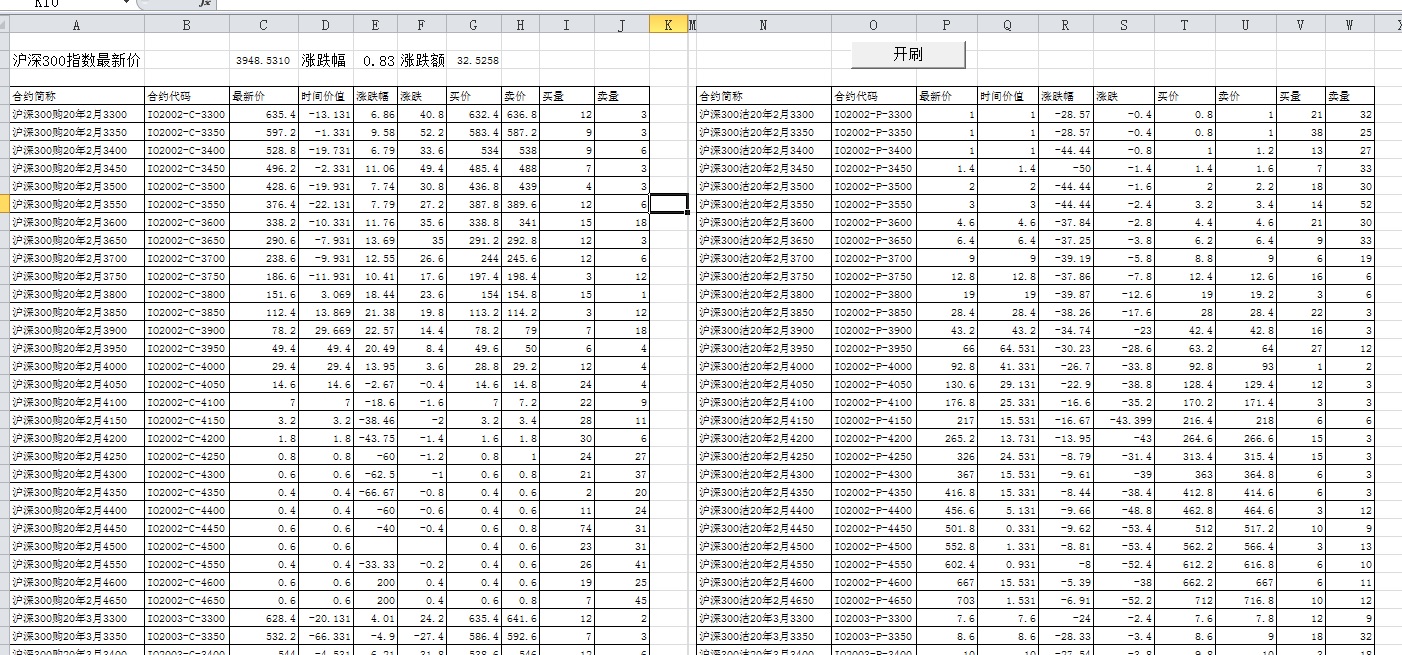Click cell 沪深300购20年2月4000

pyautogui.click(x=76, y=367)
